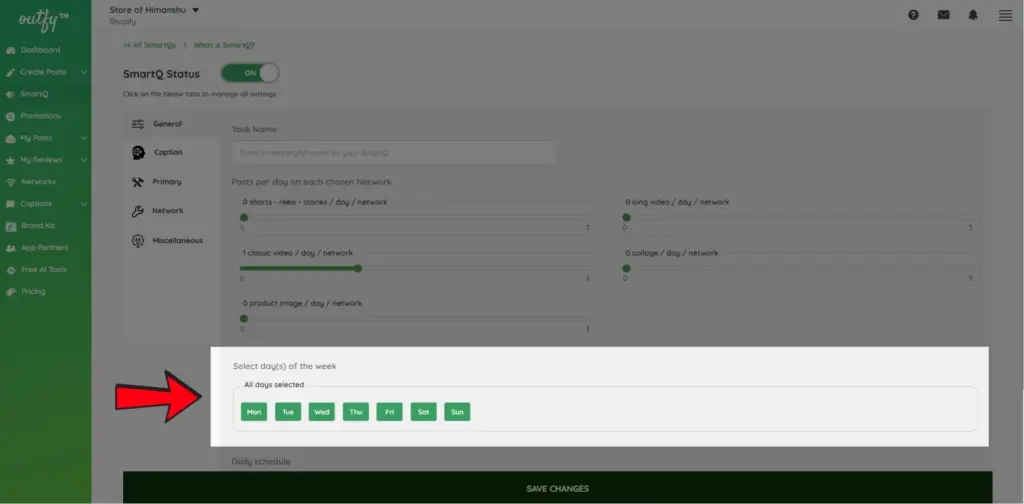Switch to the Caption settings tab
This screenshot has height=504, width=1024.
click(167, 152)
